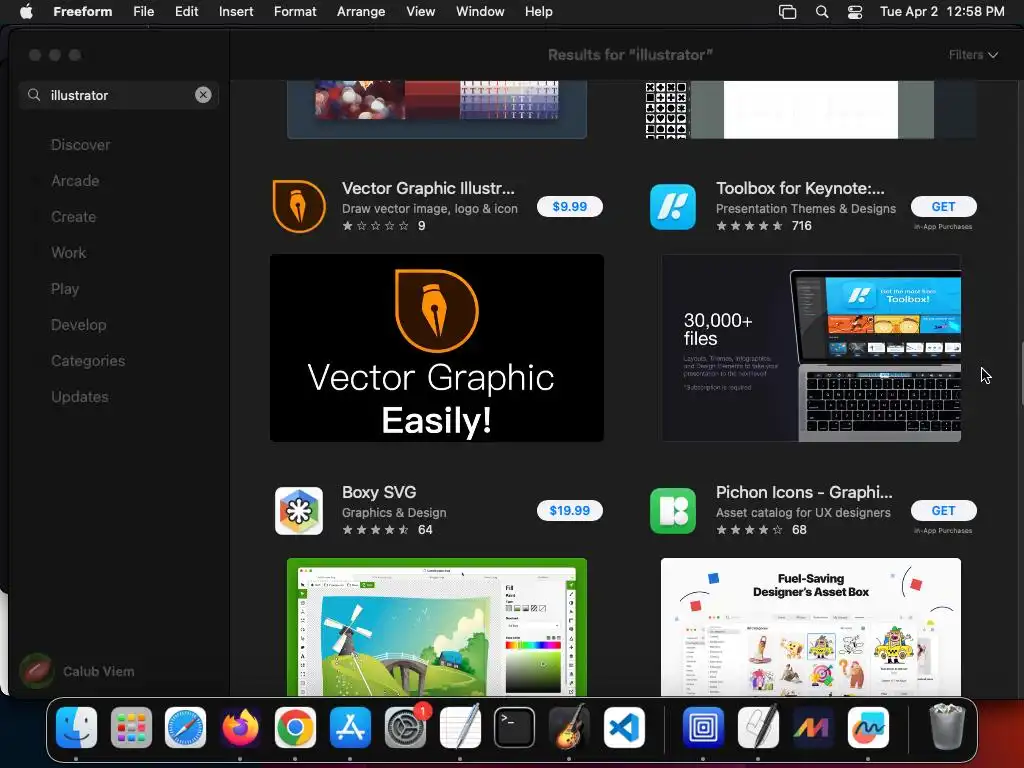This screenshot has height=768, width=1024.
Task: Select Create in sidebar
Action: pos(73,217)
